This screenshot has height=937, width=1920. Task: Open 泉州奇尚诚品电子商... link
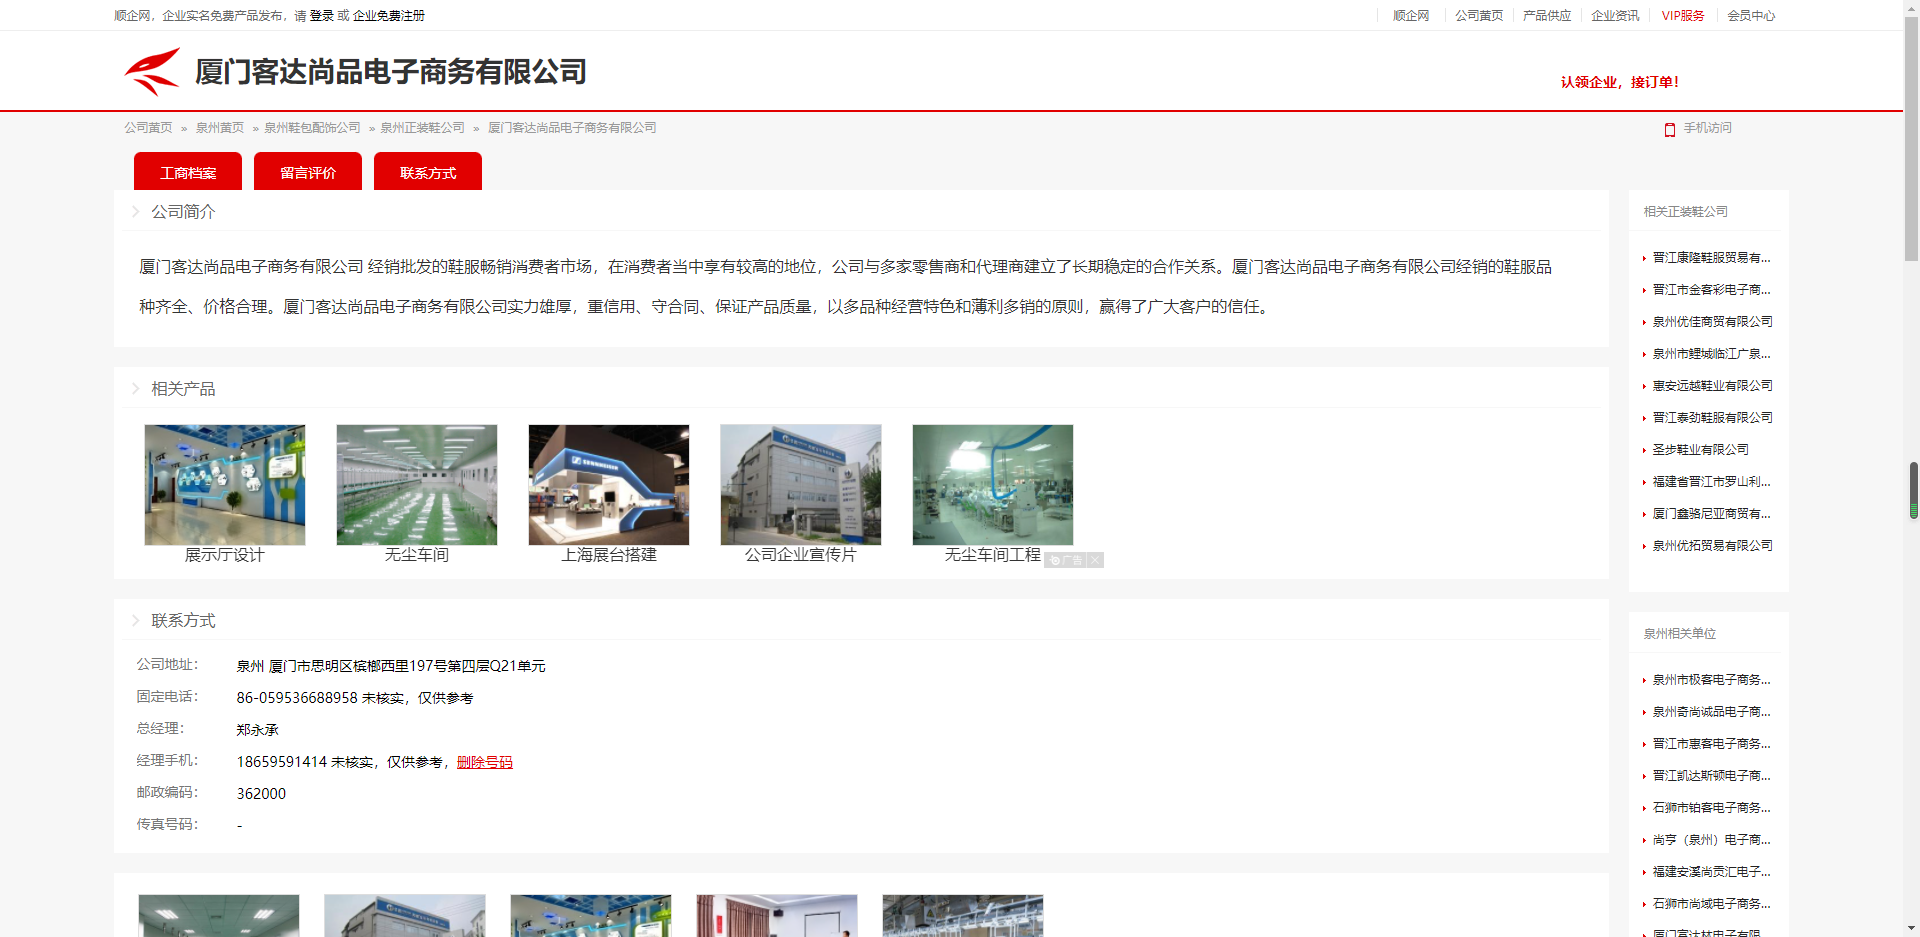1711,712
